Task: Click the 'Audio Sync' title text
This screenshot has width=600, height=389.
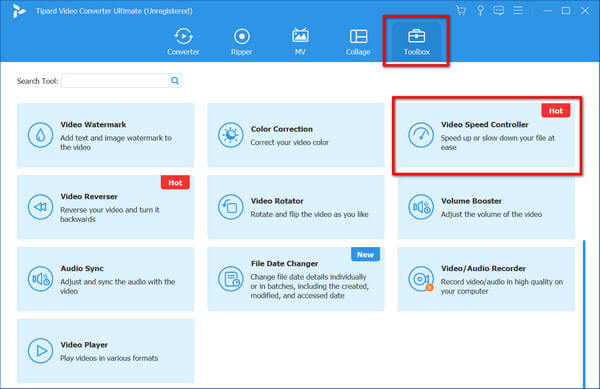Action: (x=82, y=269)
